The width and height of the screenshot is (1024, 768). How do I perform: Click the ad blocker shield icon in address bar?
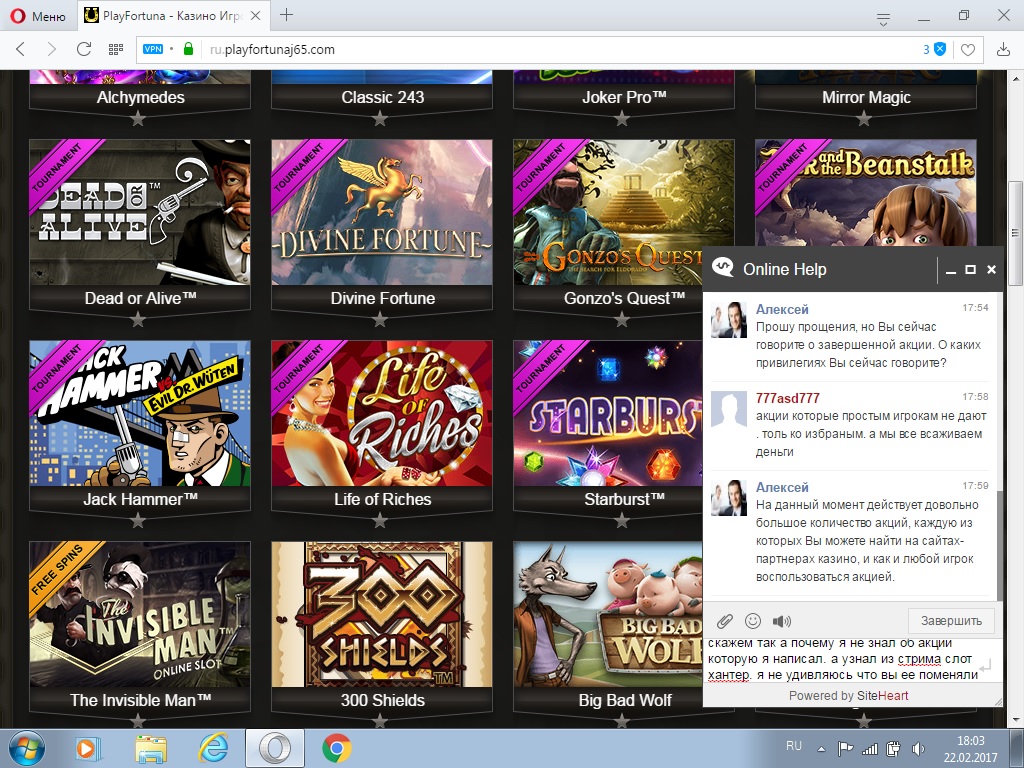pyautogui.click(x=939, y=49)
